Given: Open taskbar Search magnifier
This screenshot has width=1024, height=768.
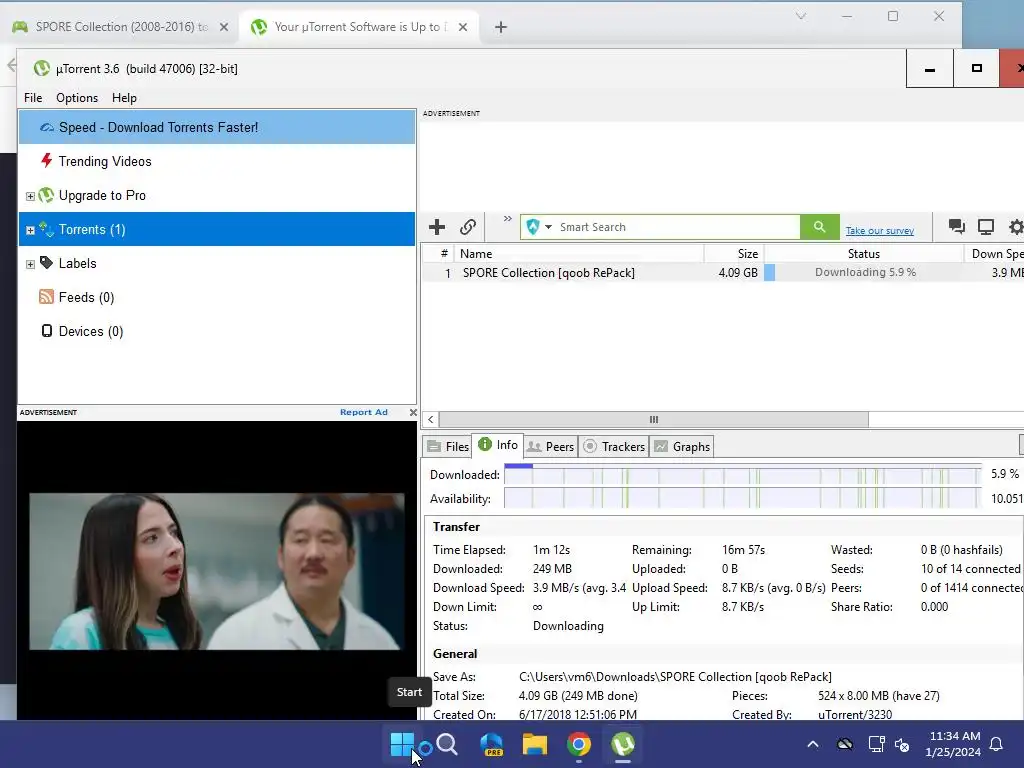Looking at the screenshot, I should point(447,744).
